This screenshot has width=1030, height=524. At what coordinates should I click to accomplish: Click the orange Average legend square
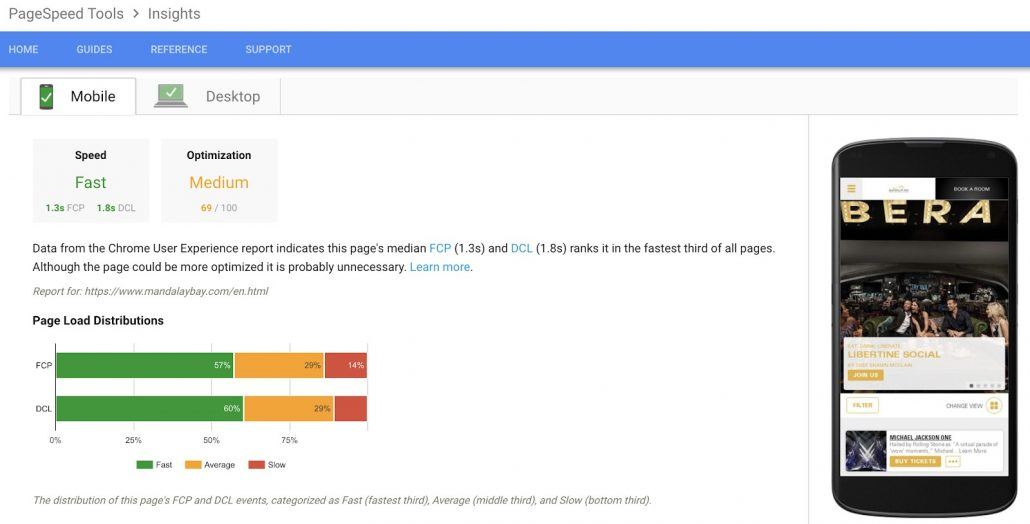click(x=193, y=465)
